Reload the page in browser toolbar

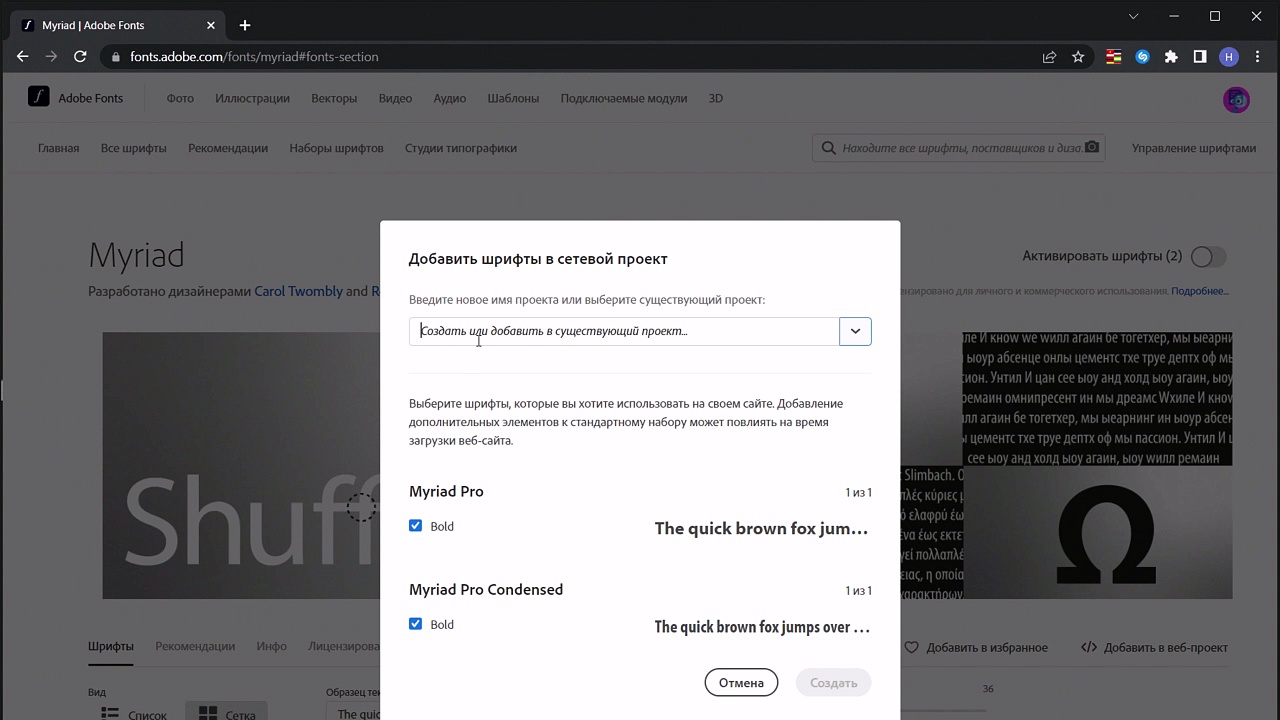81,57
